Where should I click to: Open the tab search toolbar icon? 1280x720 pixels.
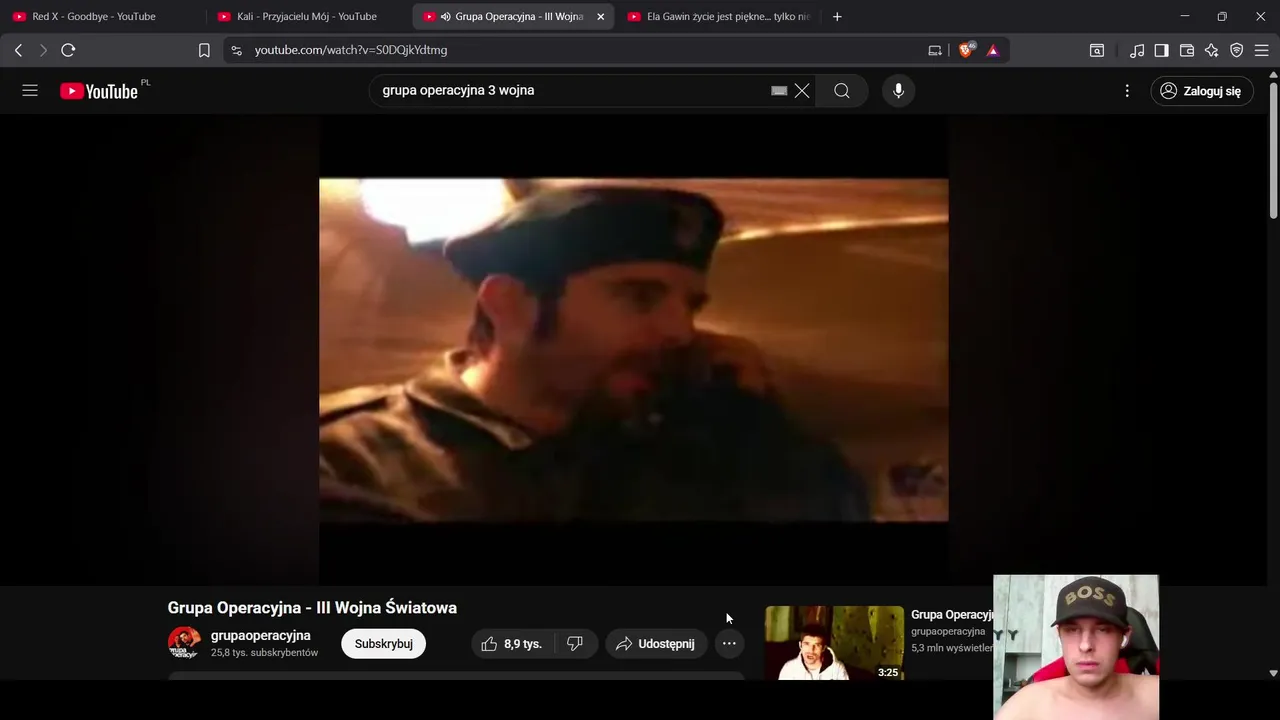[x=1097, y=50]
